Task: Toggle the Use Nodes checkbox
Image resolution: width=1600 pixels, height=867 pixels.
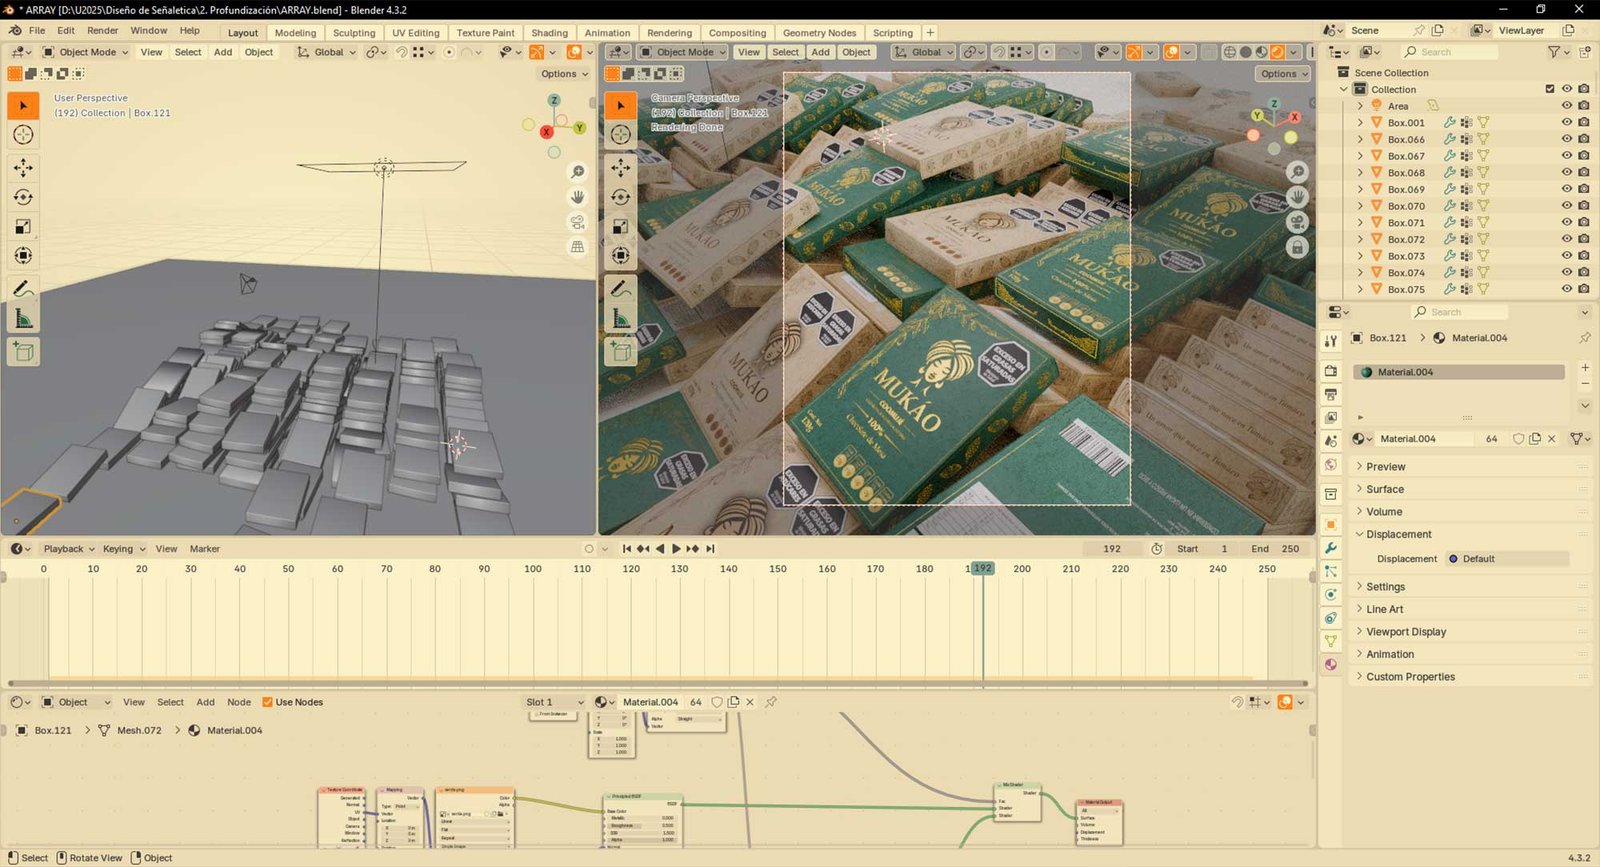Action: coord(267,702)
